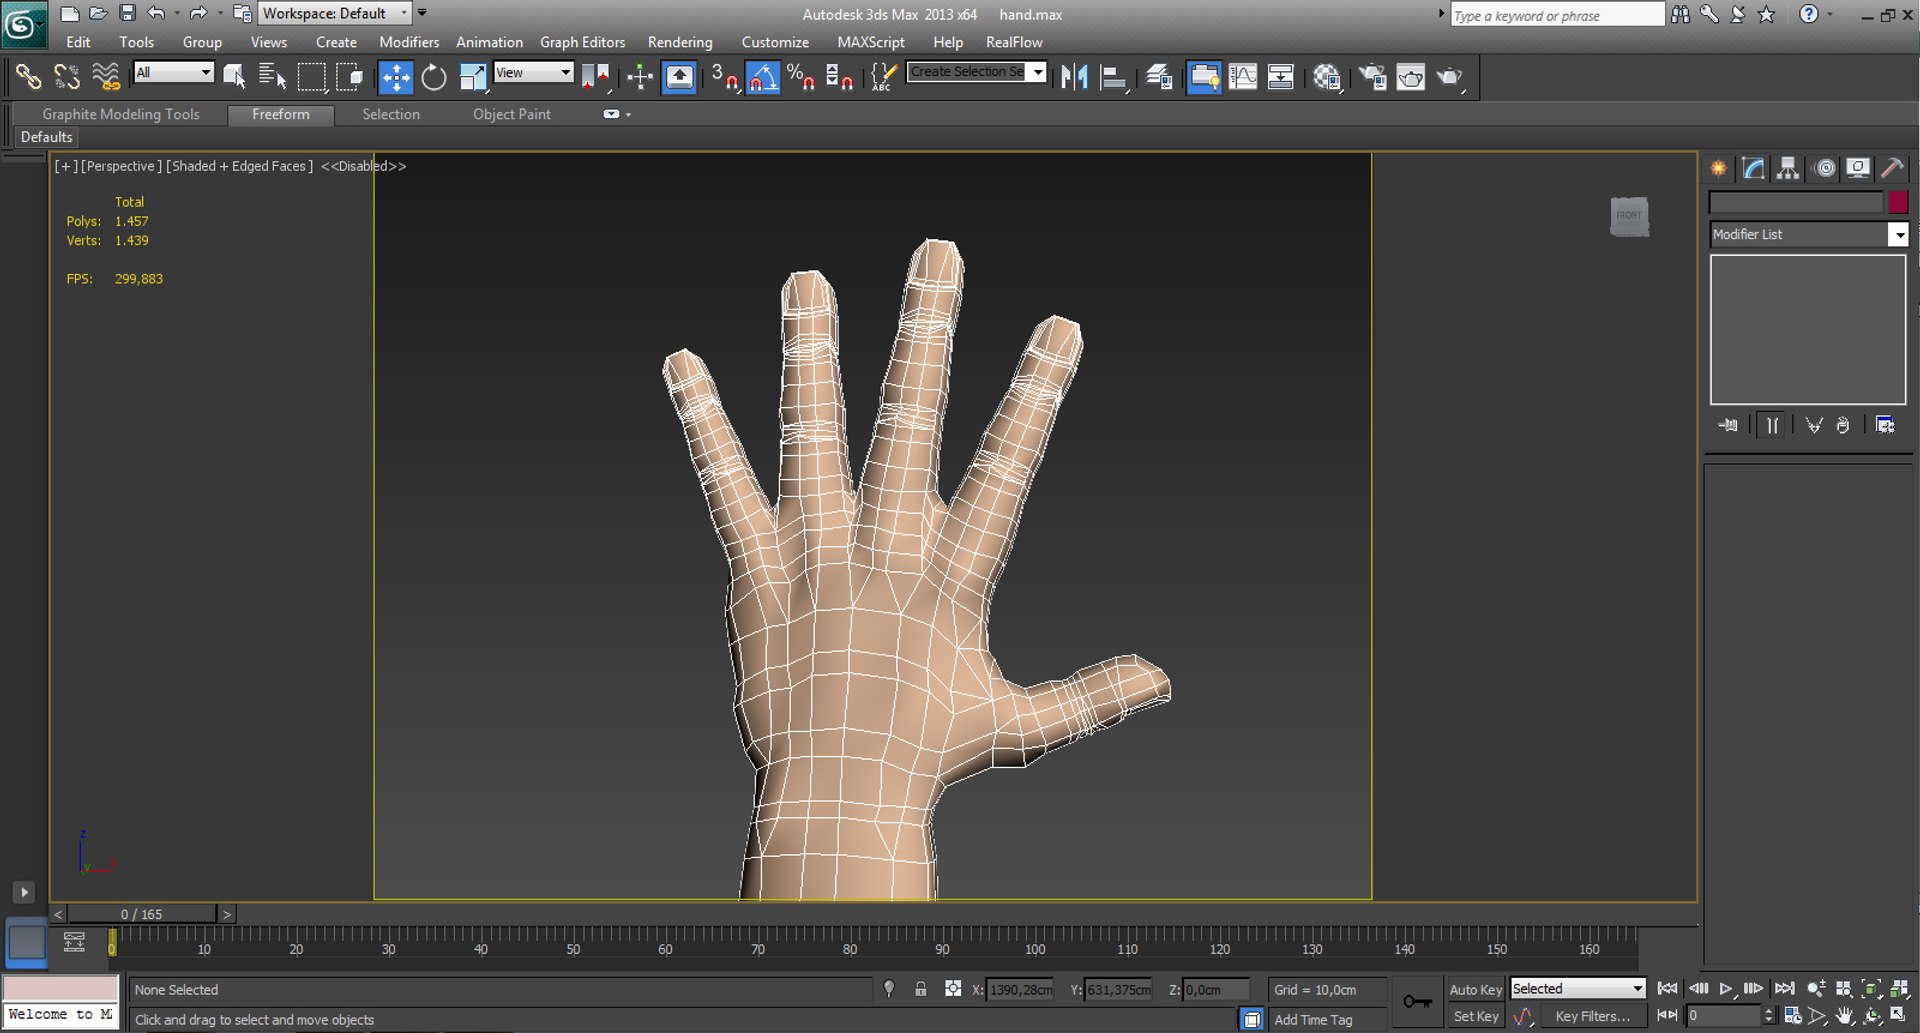Open Key Filters dialog
The image size is (1920, 1033).
tap(1592, 1016)
